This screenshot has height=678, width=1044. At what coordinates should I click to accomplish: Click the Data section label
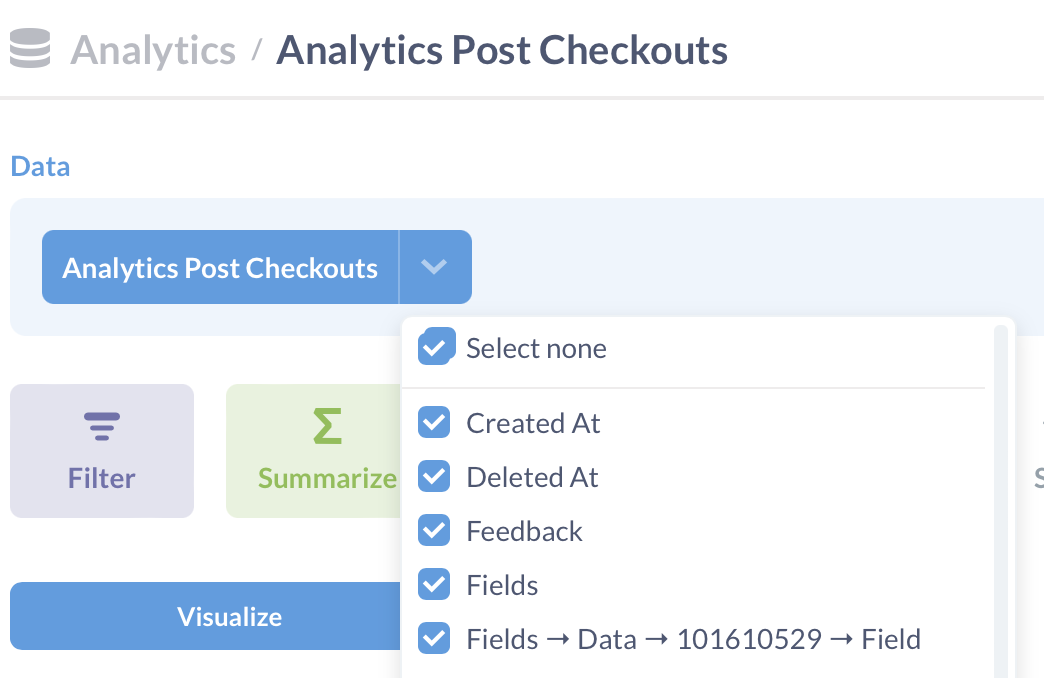click(40, 167)
